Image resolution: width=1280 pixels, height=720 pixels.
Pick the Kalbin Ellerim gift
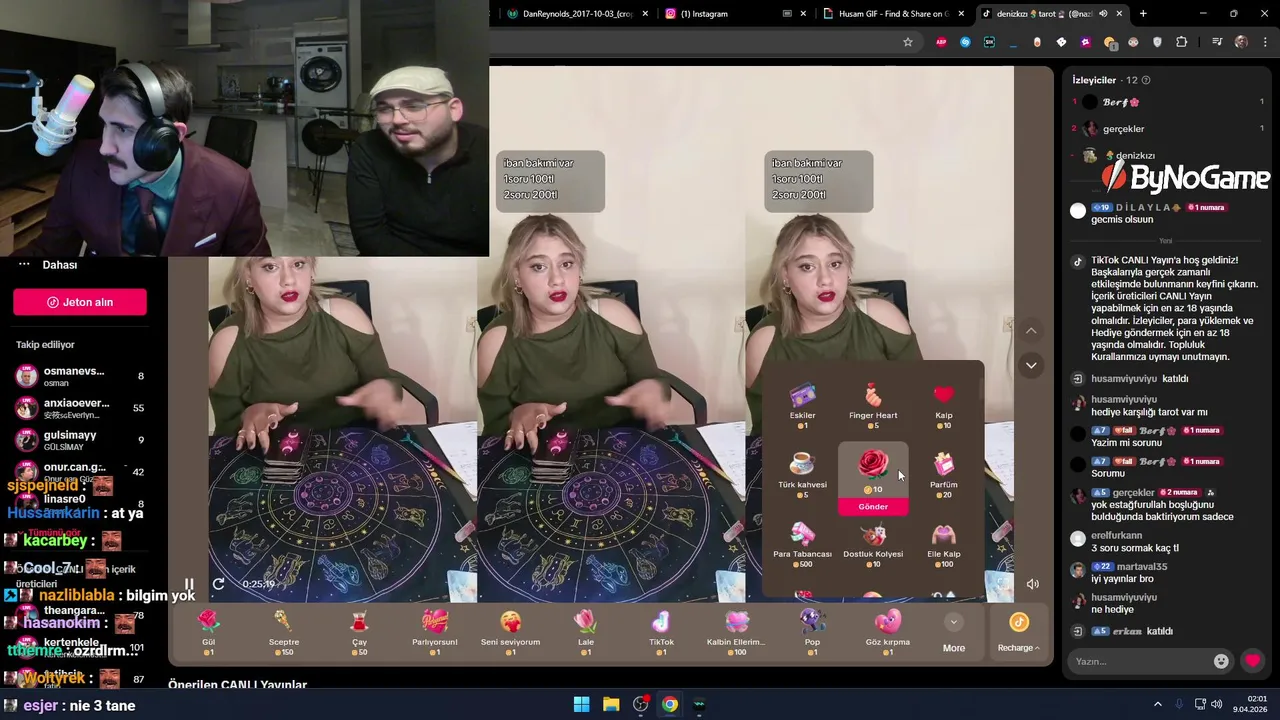point(736,632)
